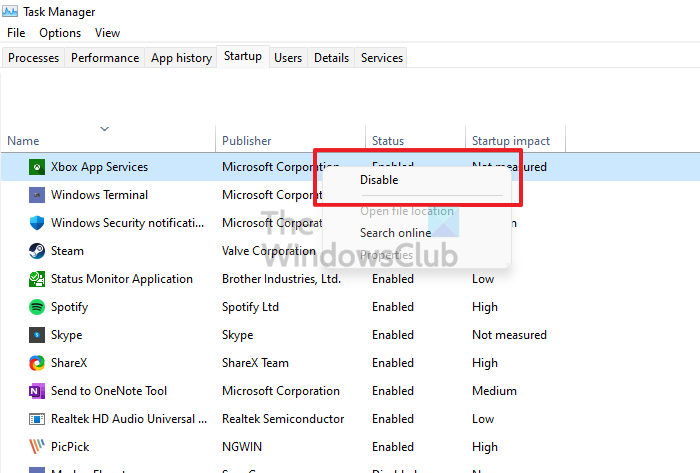Click the Windows Security shield icon
The width and height of the screenshot is (700, 473).
[x=37, y=223]
